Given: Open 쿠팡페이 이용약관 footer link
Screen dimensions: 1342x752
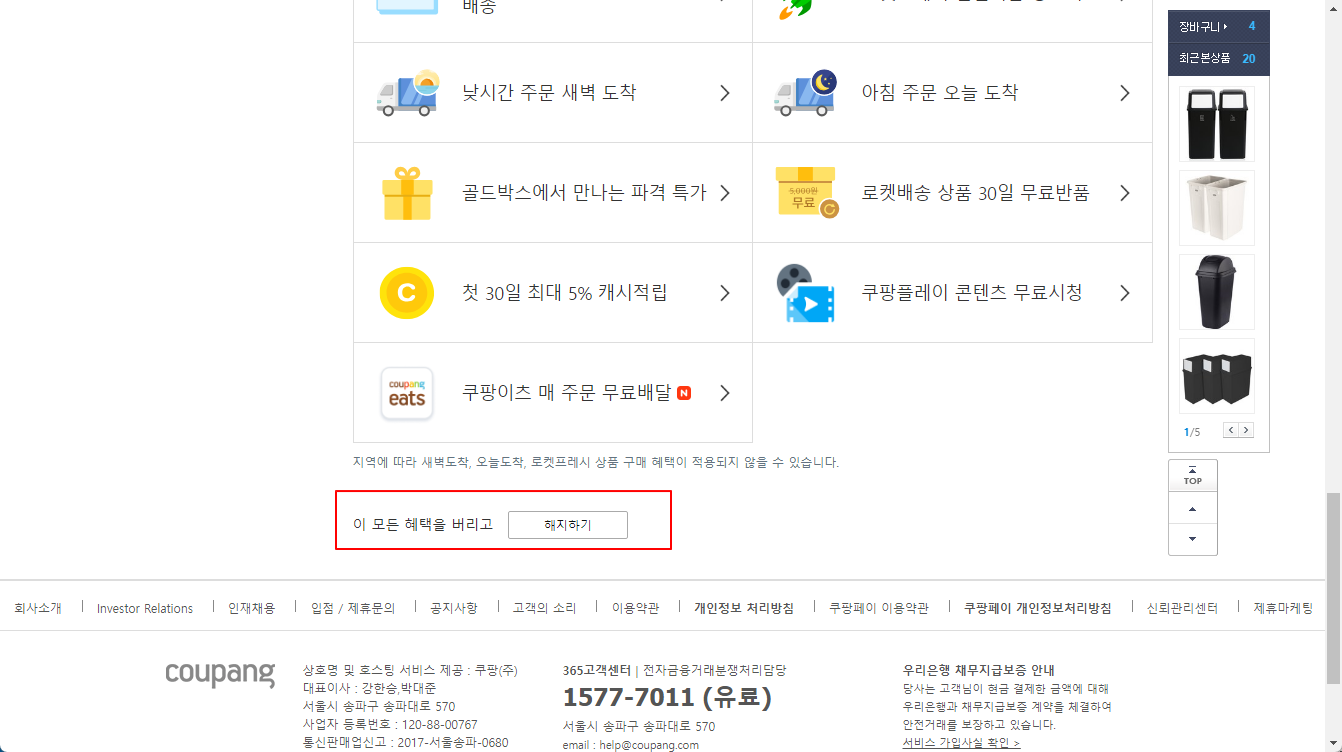Looking at the screenshot, I should click(879, 608).
